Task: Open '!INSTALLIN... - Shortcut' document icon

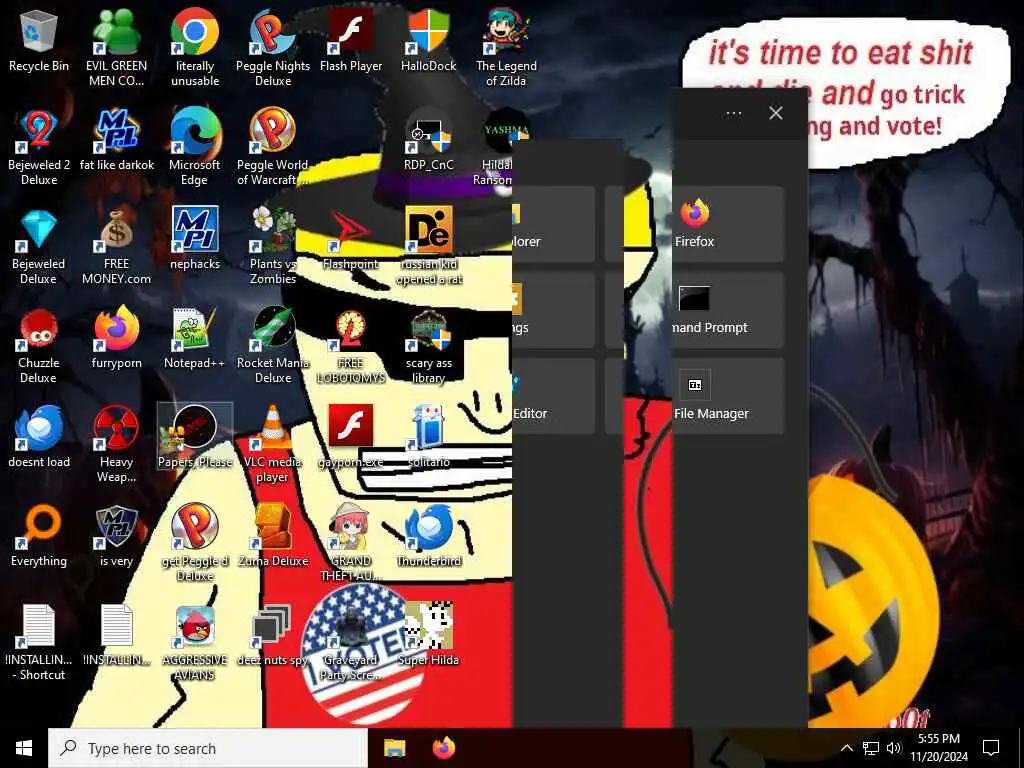Action: pyautogui.click(x=39, y=642)
